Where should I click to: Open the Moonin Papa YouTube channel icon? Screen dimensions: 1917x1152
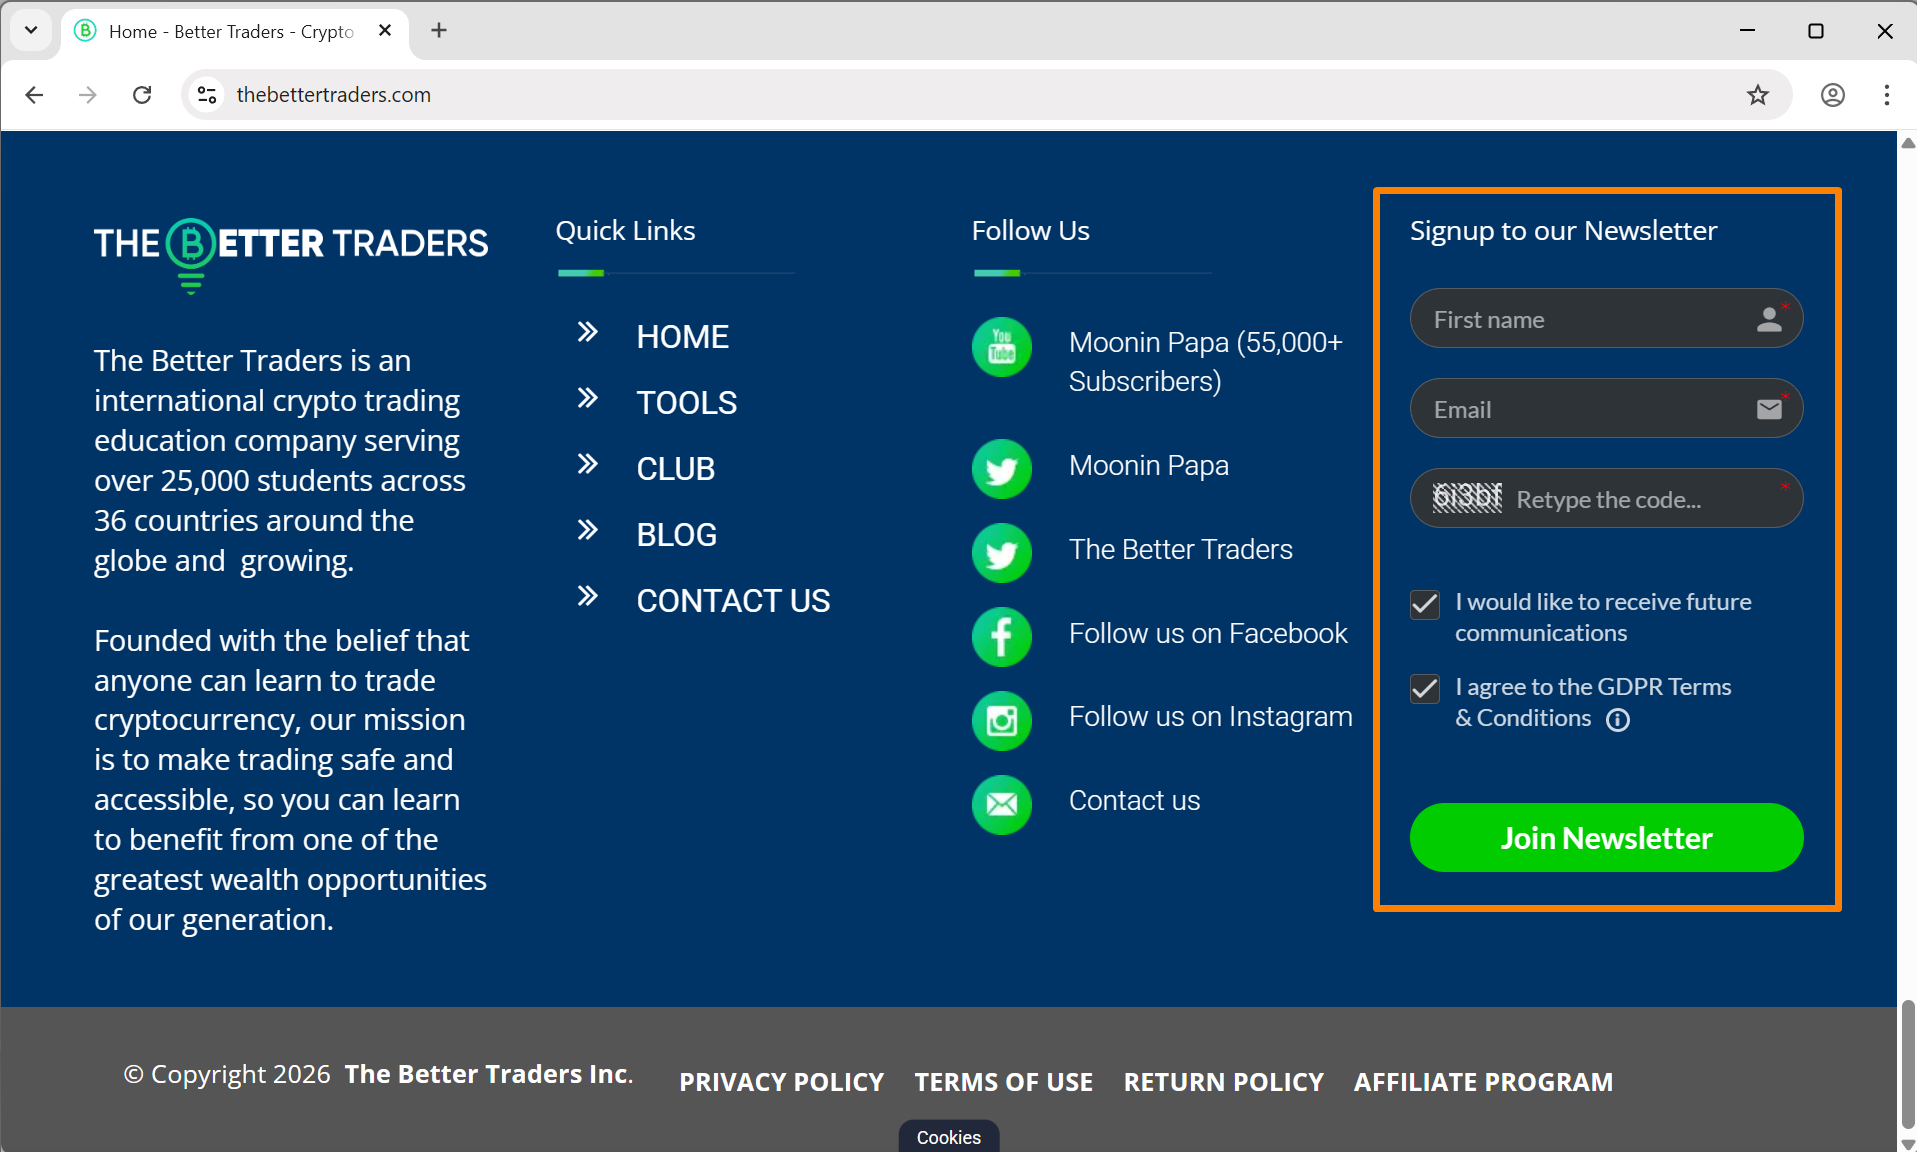(x=1001, y=347)
